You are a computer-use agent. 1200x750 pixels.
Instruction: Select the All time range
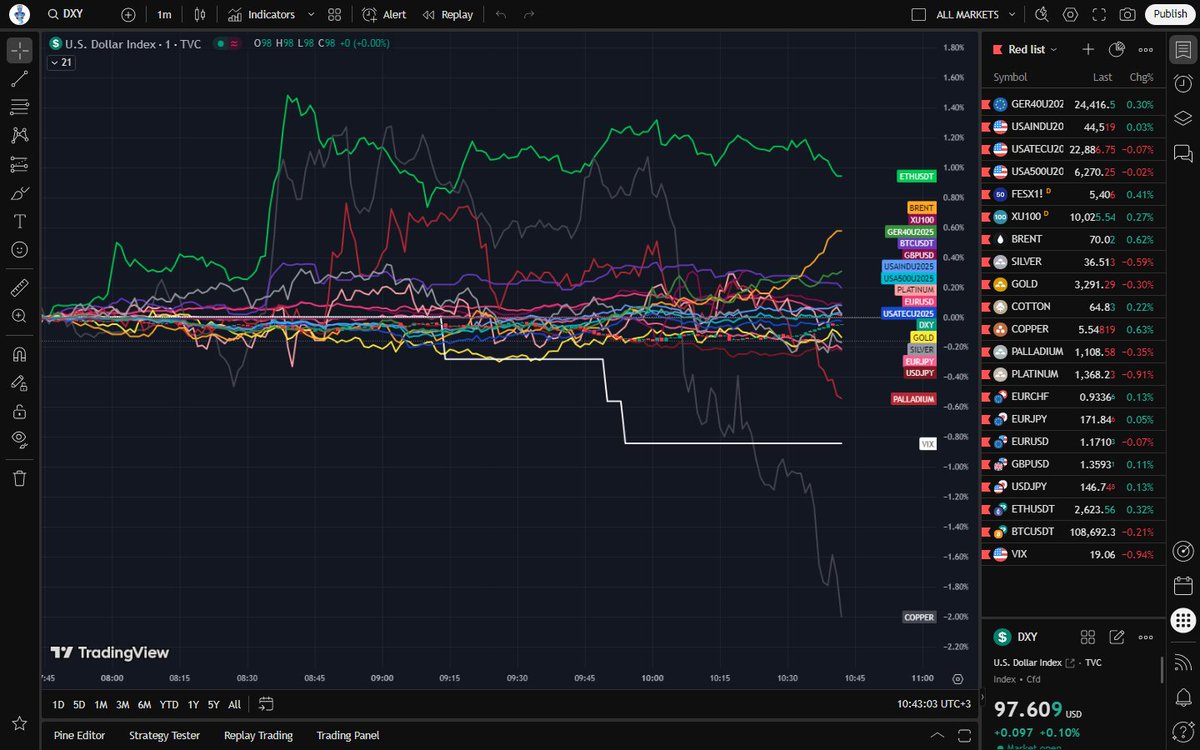coord(234,704)
